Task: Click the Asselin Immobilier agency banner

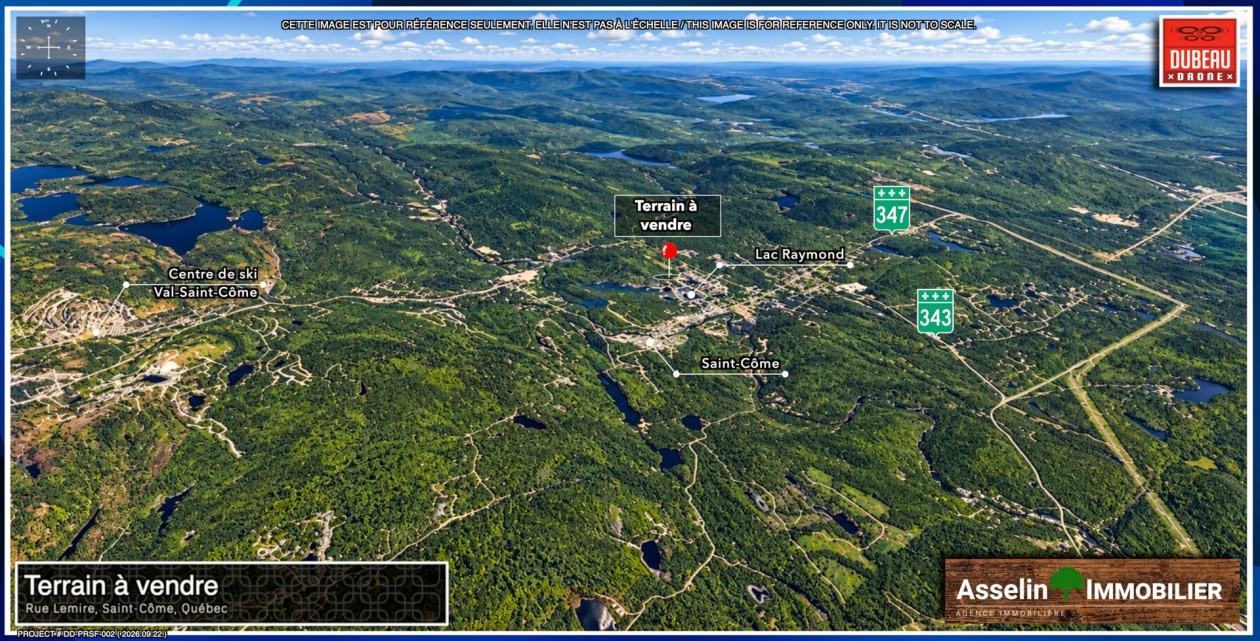Action: 1092,591
